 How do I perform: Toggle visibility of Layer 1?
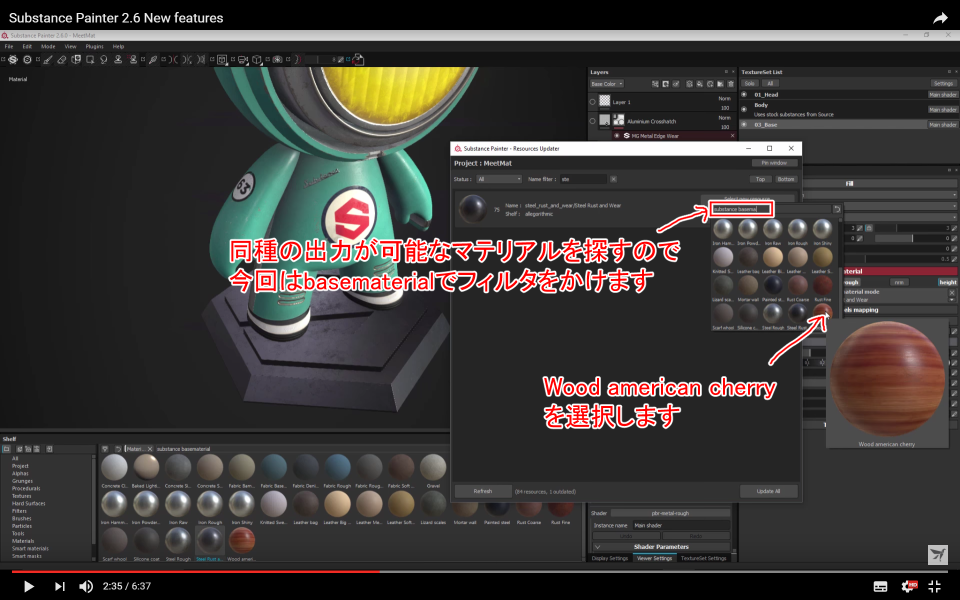tap(593, 102)
